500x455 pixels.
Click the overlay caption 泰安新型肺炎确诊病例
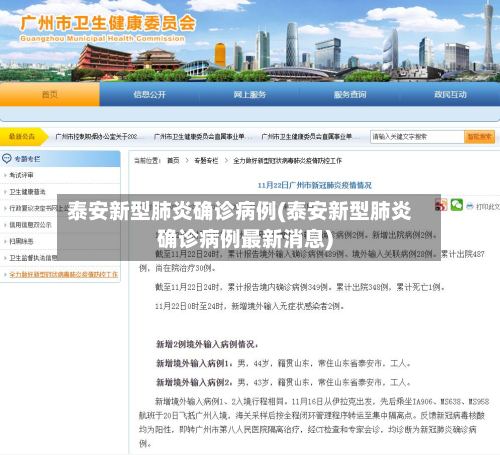tap(239, 224)
